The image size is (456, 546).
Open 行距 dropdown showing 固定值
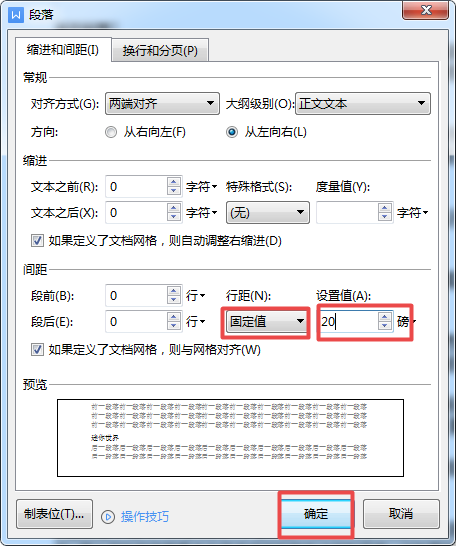(267, 321)
